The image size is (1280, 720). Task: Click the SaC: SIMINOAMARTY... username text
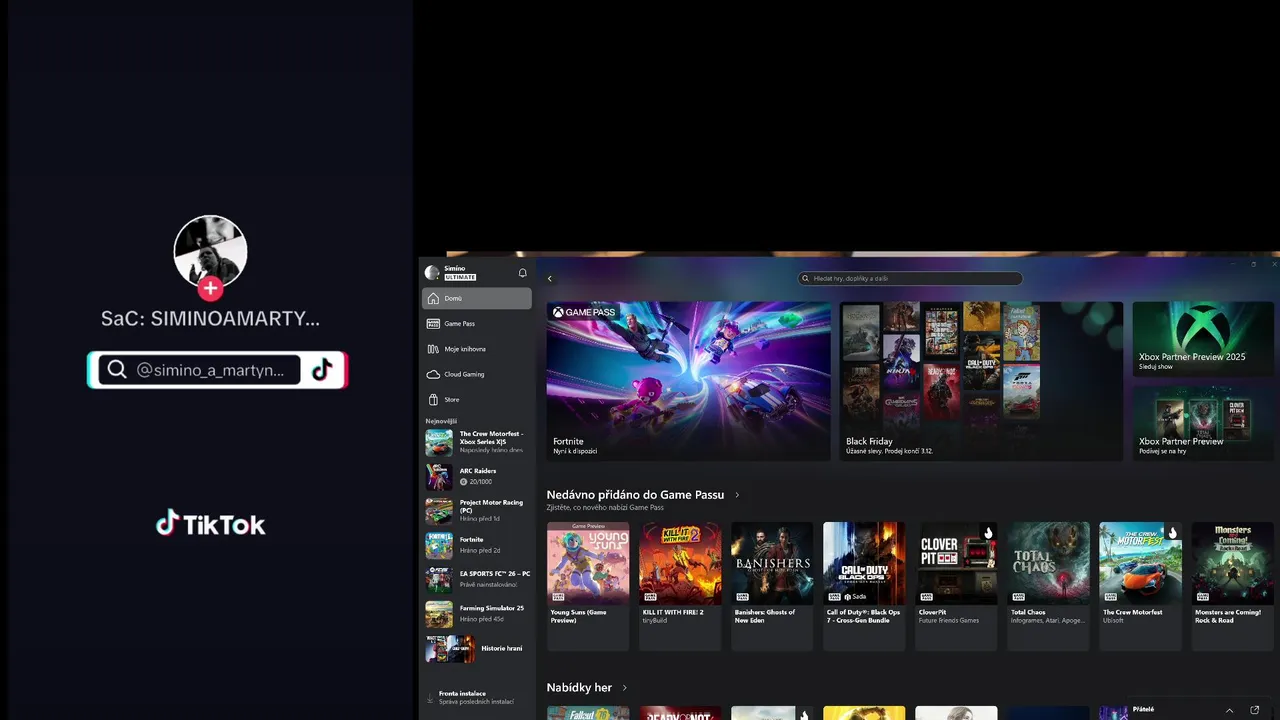coord(210,319)
